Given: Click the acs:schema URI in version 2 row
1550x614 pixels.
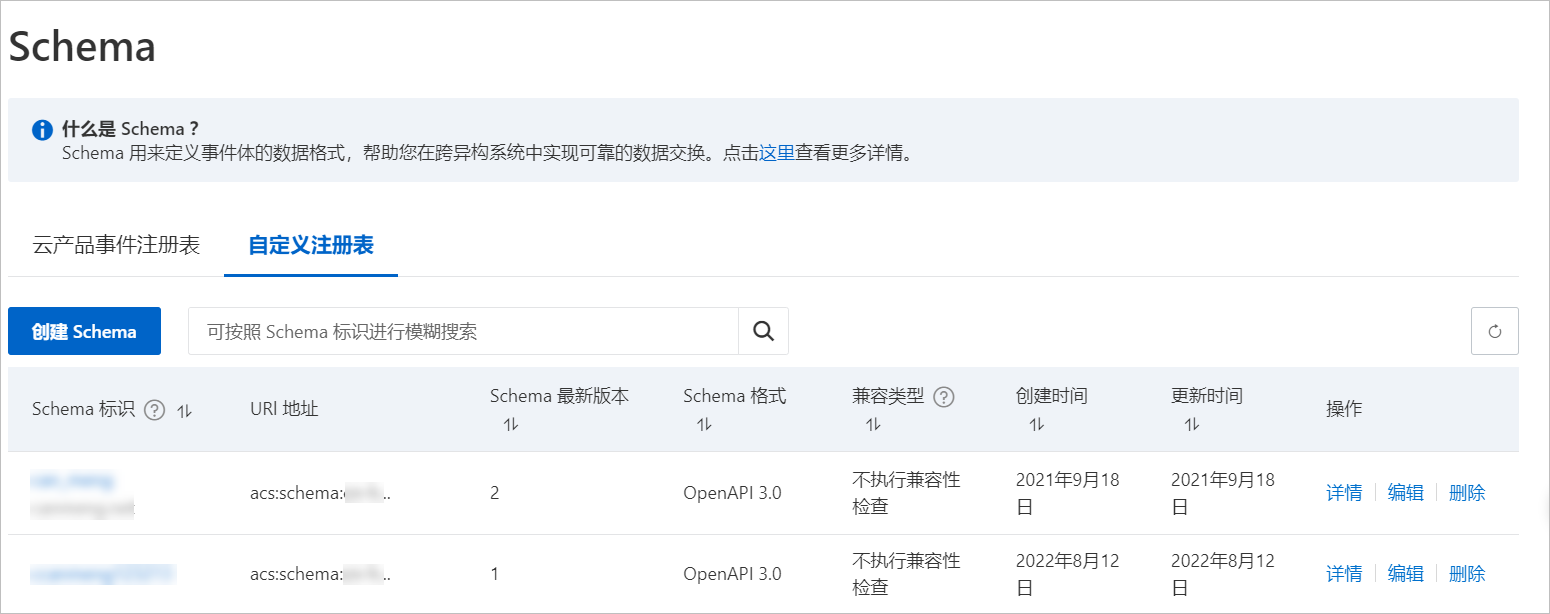Looking at the screenshot, I should coord(320,493).
